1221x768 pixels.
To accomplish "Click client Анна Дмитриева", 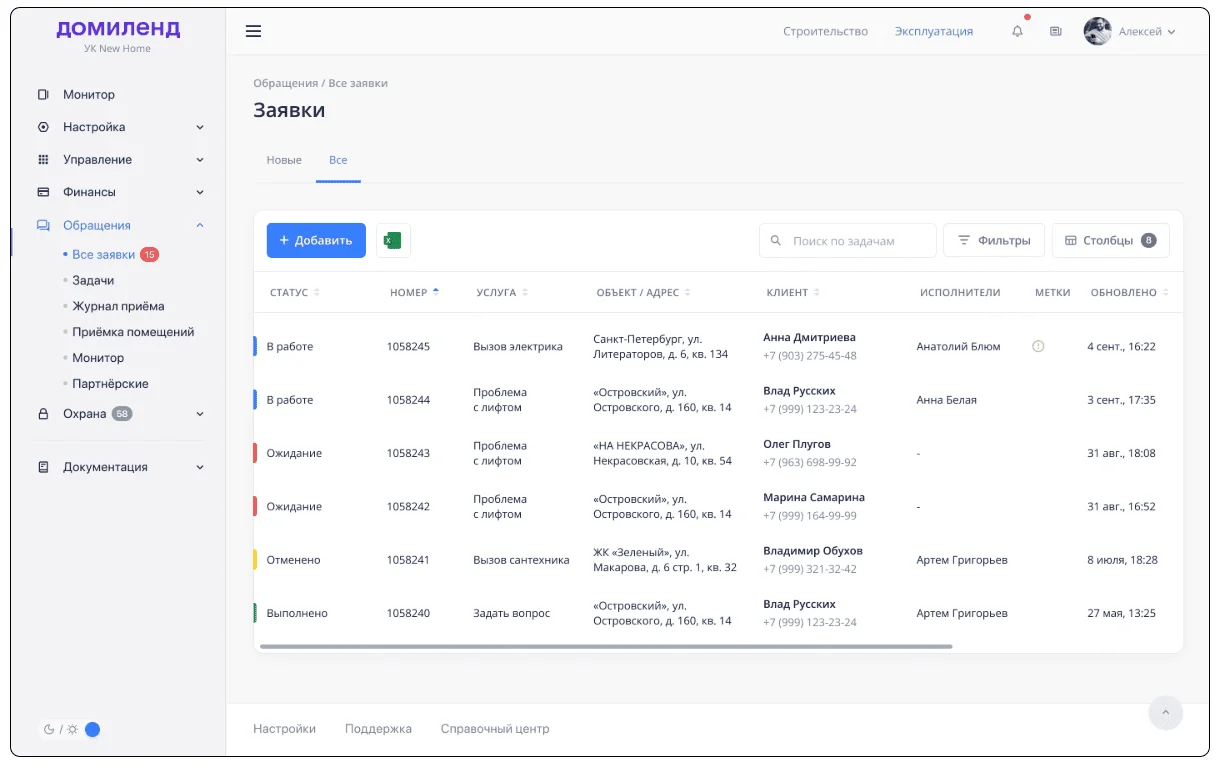I will point(809,338).
